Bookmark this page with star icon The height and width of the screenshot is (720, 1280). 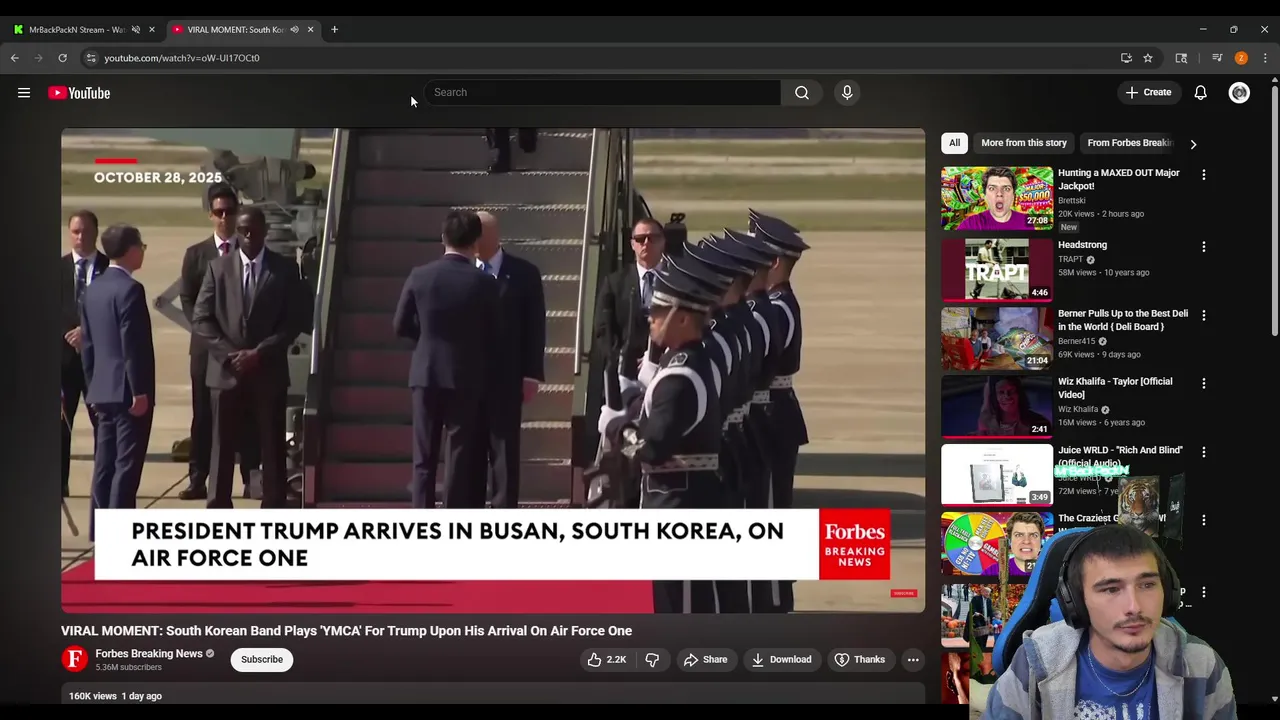point(1148,58)
